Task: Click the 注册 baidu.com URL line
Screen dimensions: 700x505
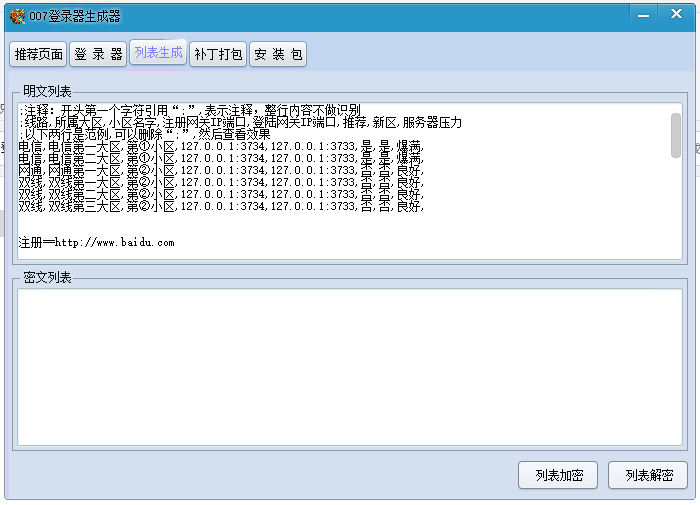Action: pyautogui.click(x=97, y=243)
